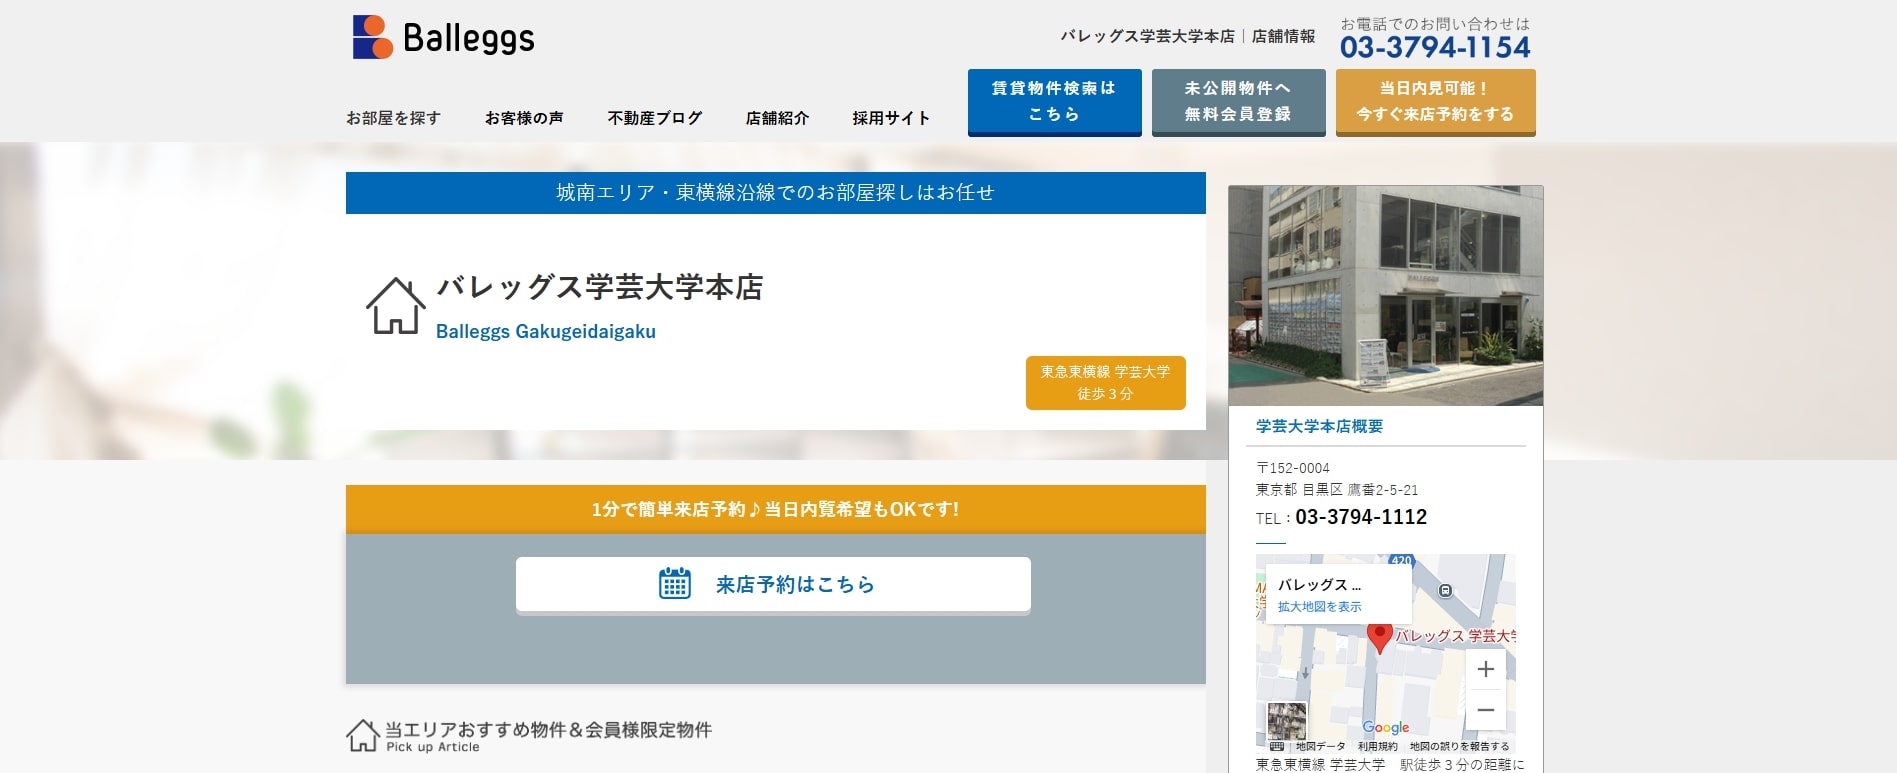The height and width of the screenshot is (773, 1897).
Task: Click 賃貸物件検索はこちら blue button
Action: [x=1054, y=102]
